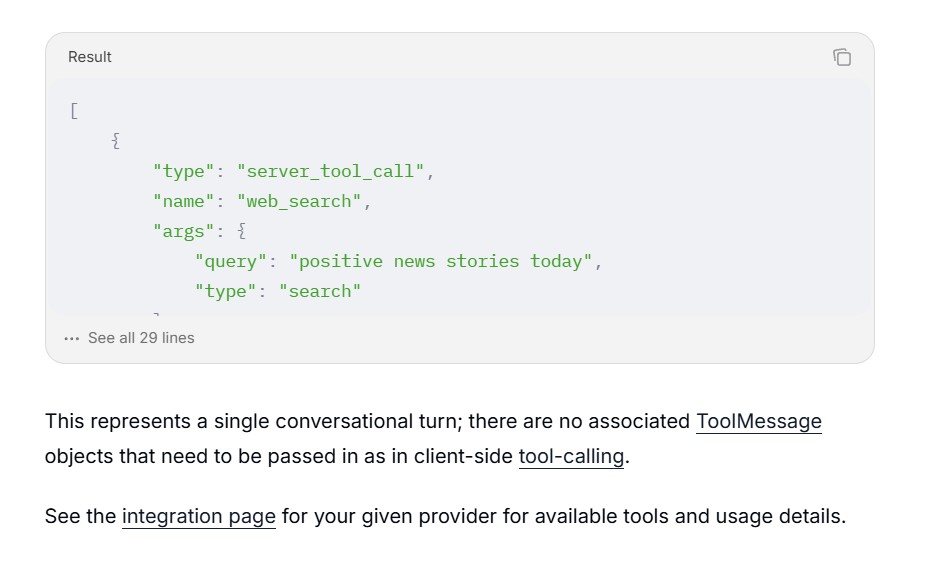Click the nested "type" key under args
This screenshot has height=562, width=927.
coord(225,291)
